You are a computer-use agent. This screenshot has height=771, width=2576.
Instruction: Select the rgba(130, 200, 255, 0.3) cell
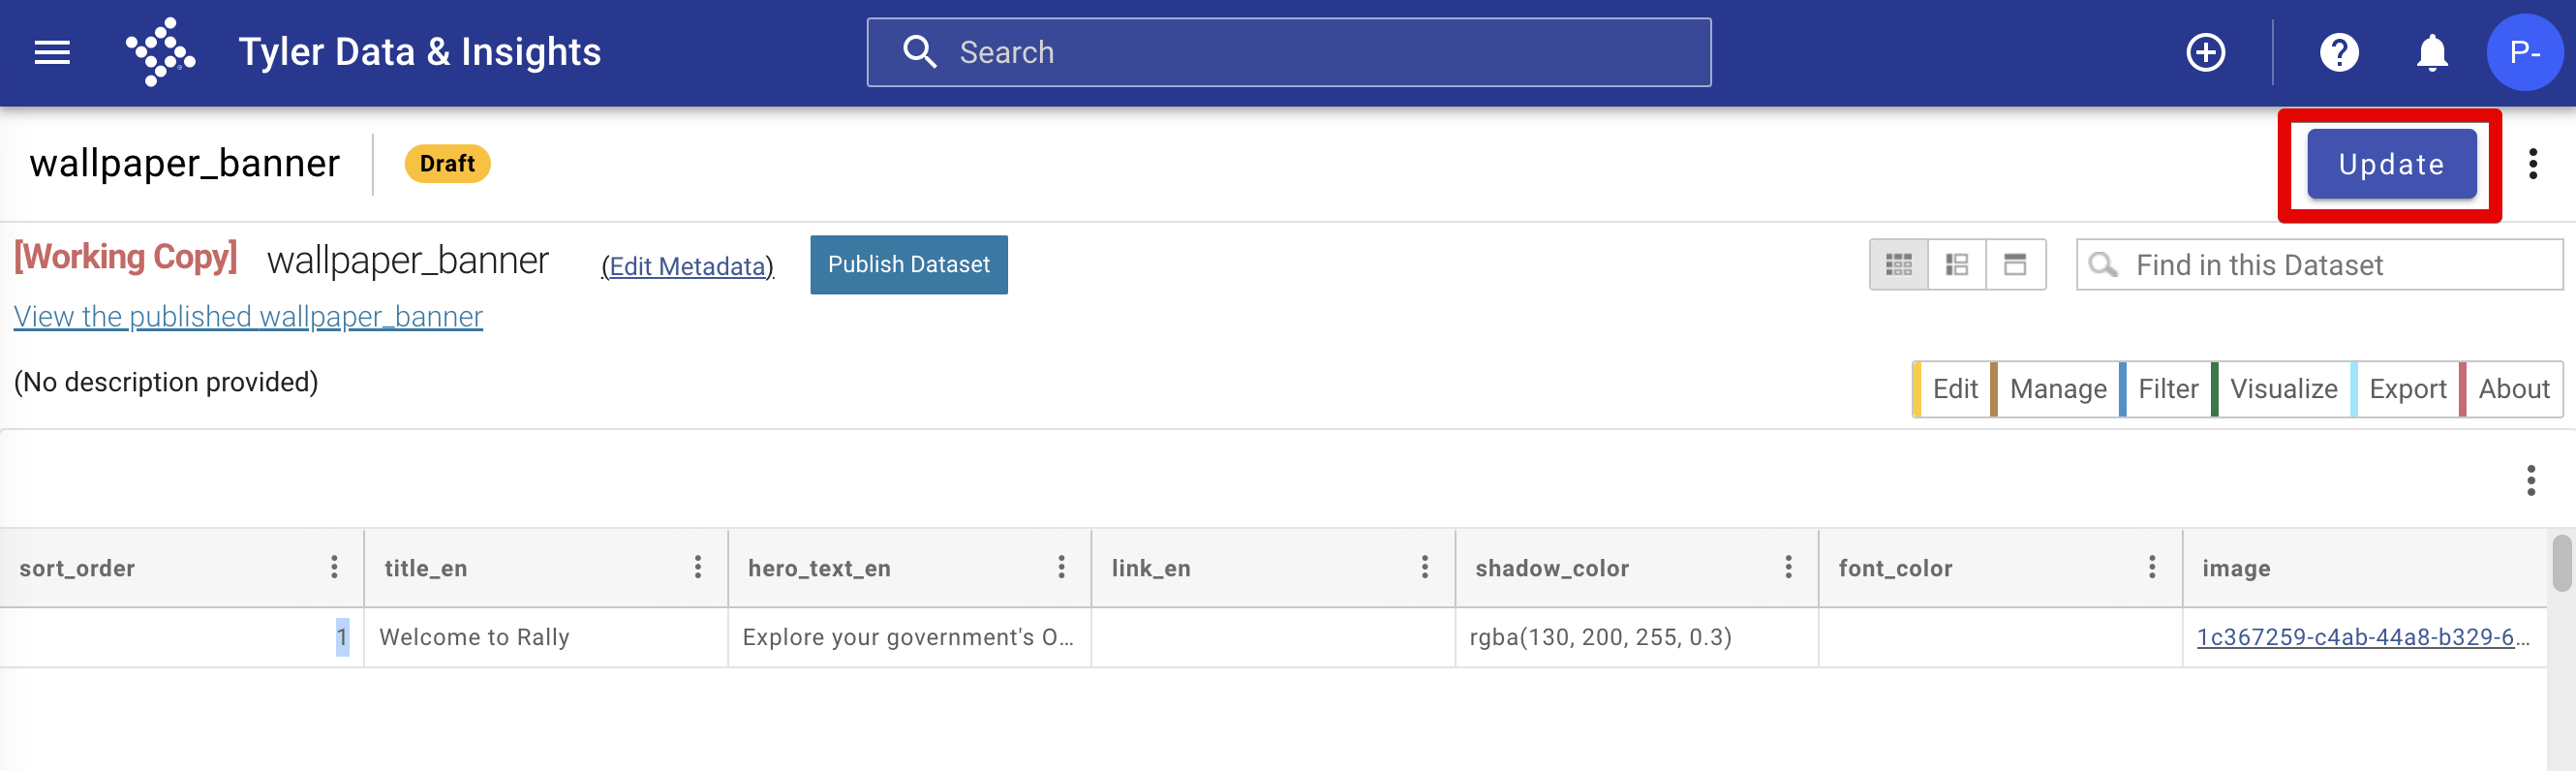click(1636, 637)
